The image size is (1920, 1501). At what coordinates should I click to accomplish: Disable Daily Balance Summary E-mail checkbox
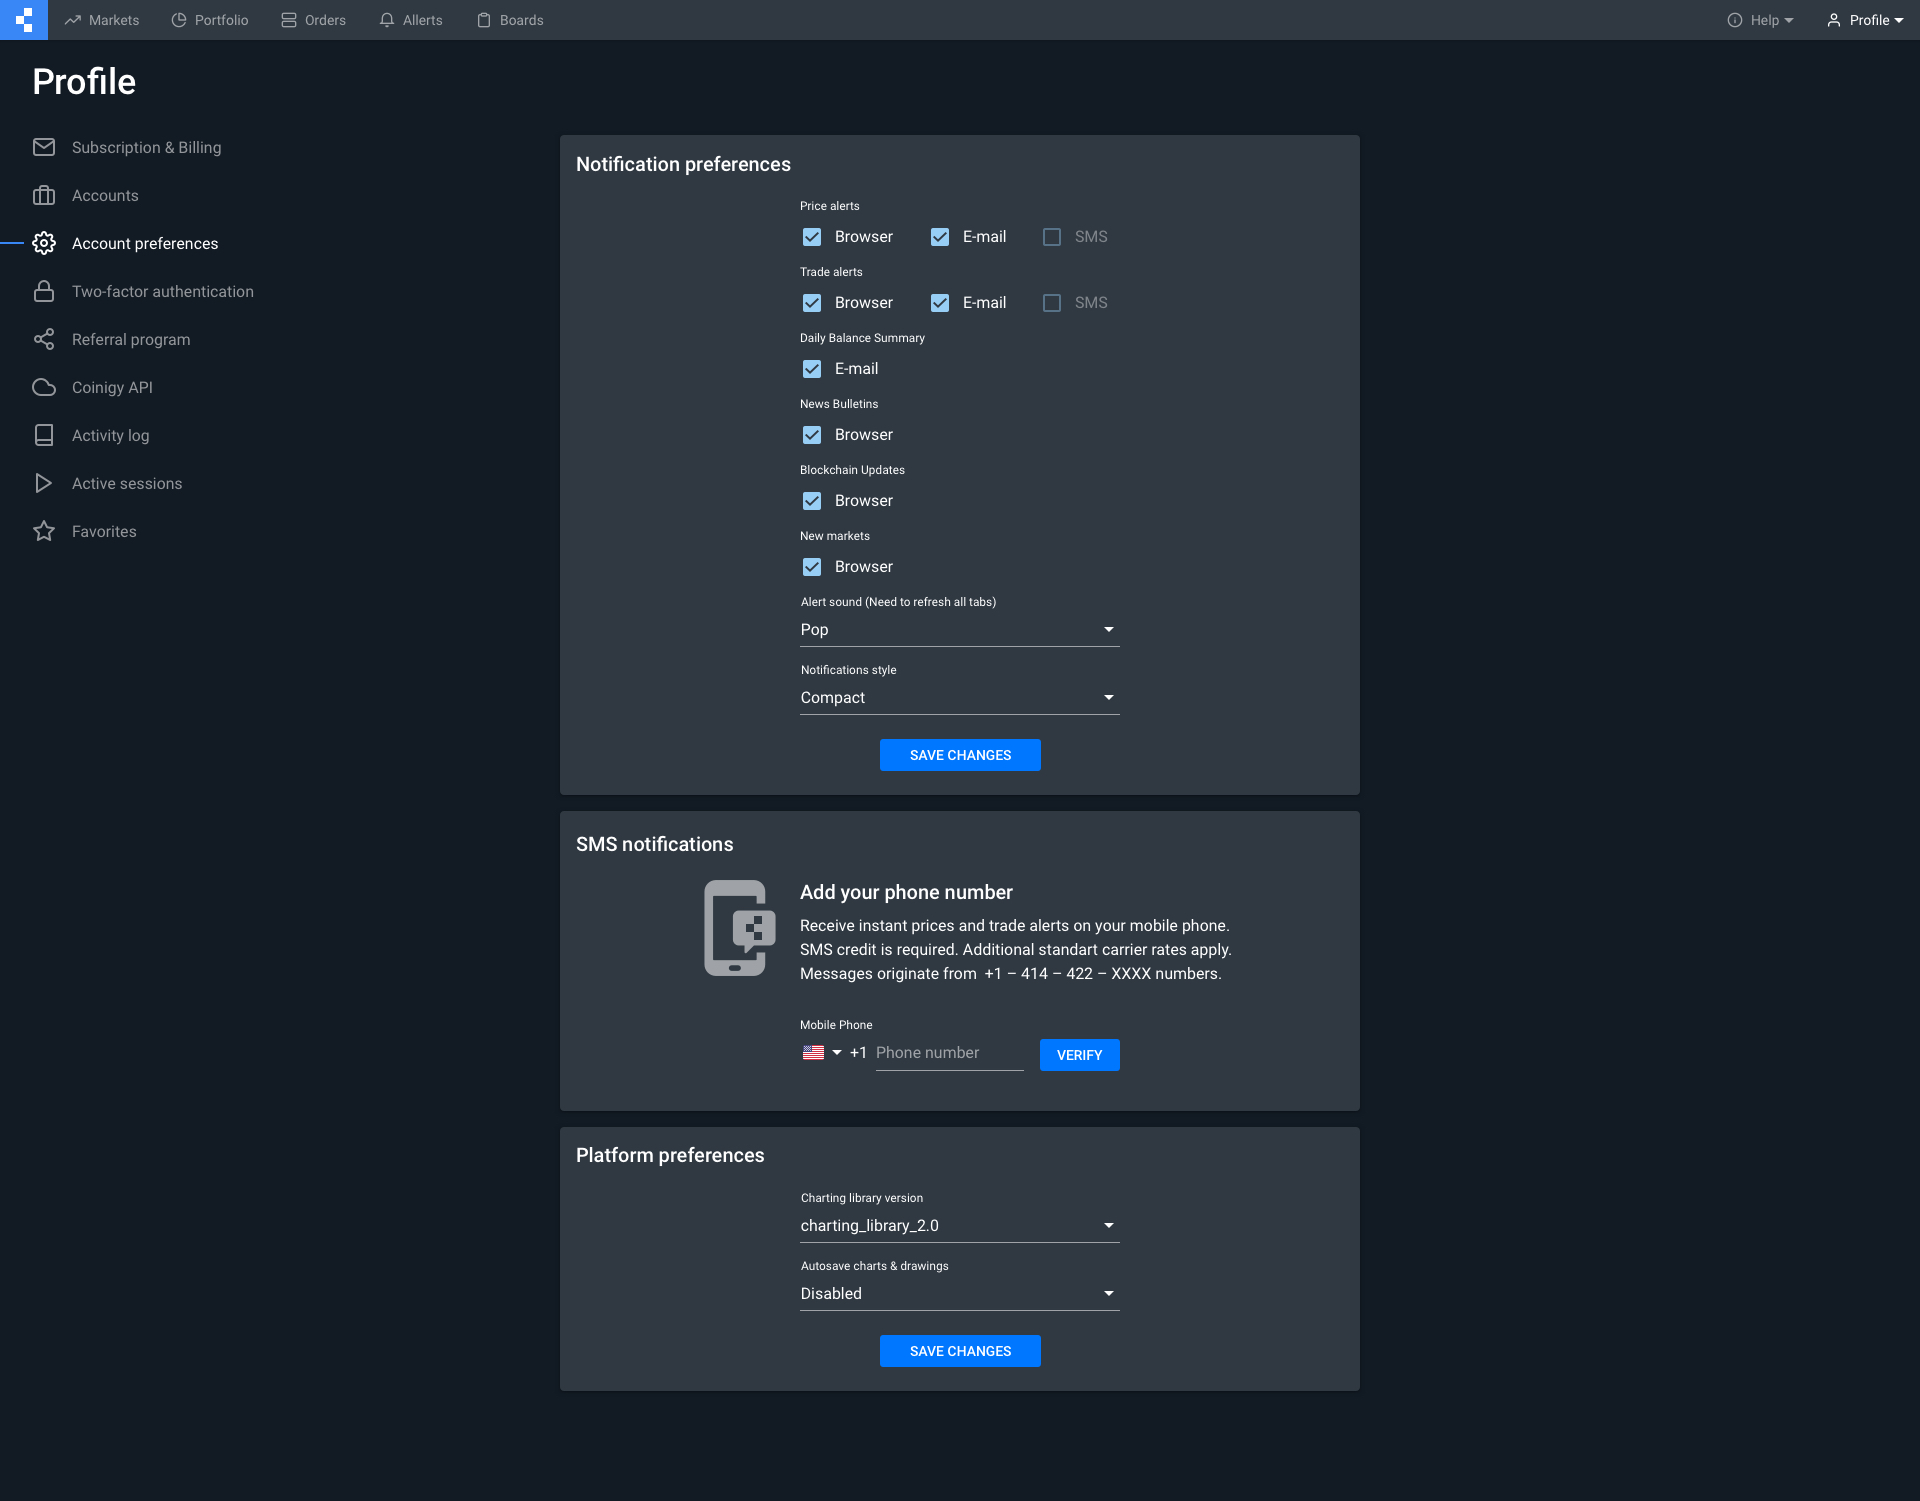pyautogui.click(x=812, y=369)
